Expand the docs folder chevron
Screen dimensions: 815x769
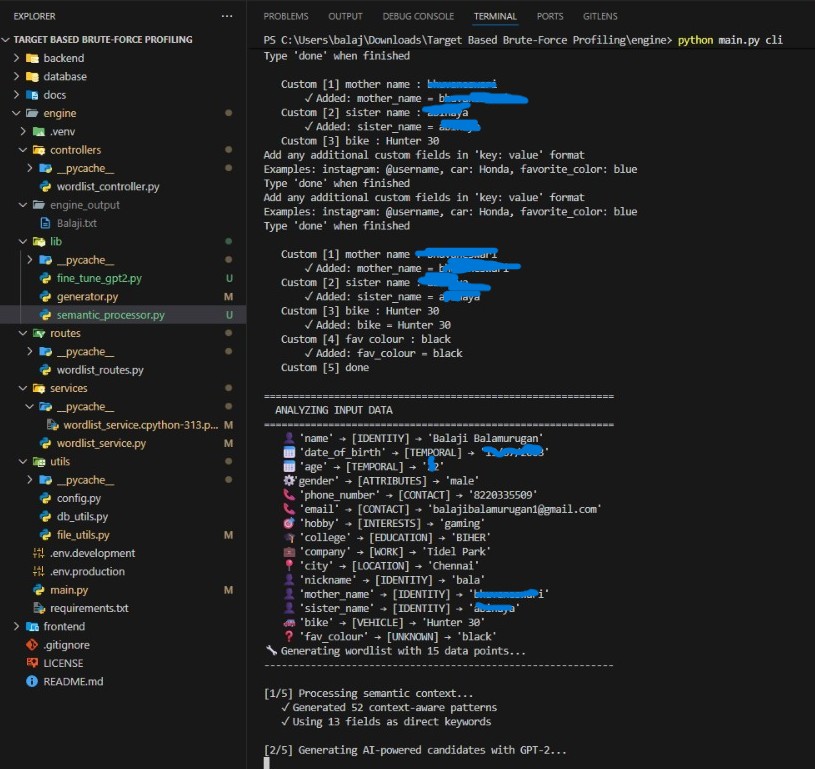(16, 95)
